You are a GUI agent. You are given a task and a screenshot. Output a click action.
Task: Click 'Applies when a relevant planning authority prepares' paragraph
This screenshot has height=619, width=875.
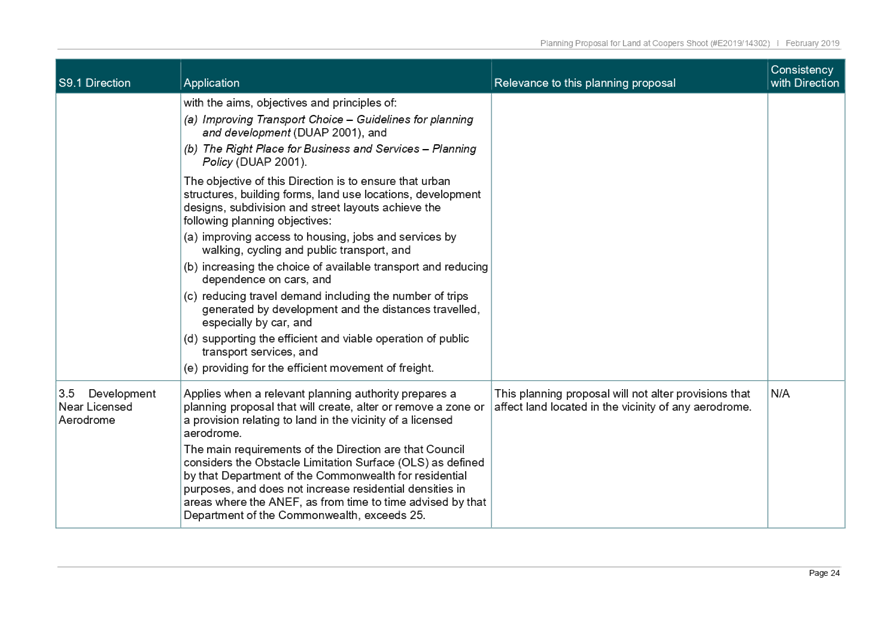point(334,413)
